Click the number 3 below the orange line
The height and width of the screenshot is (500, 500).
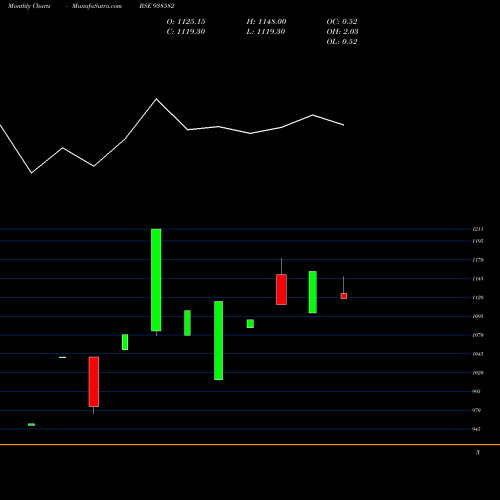(478, 452)
